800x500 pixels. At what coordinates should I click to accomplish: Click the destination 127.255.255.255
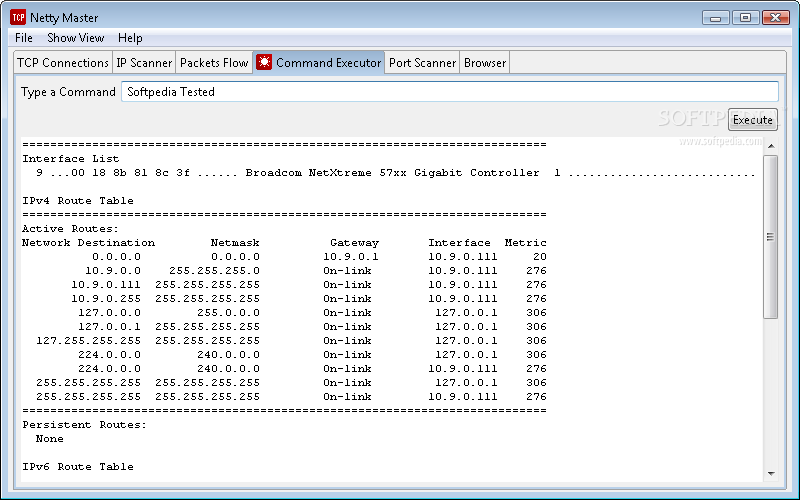click(x=88, y=341)
